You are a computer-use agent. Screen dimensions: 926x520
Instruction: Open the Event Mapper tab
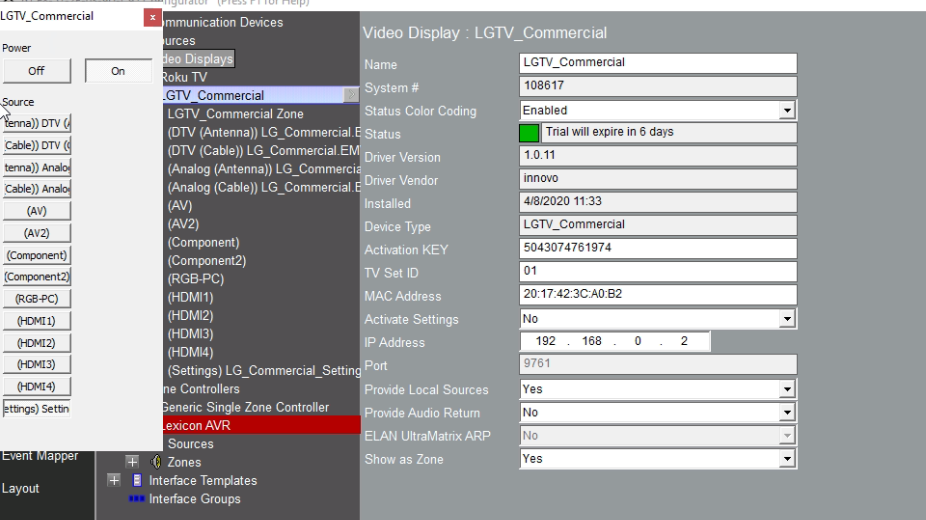(40, 456)
